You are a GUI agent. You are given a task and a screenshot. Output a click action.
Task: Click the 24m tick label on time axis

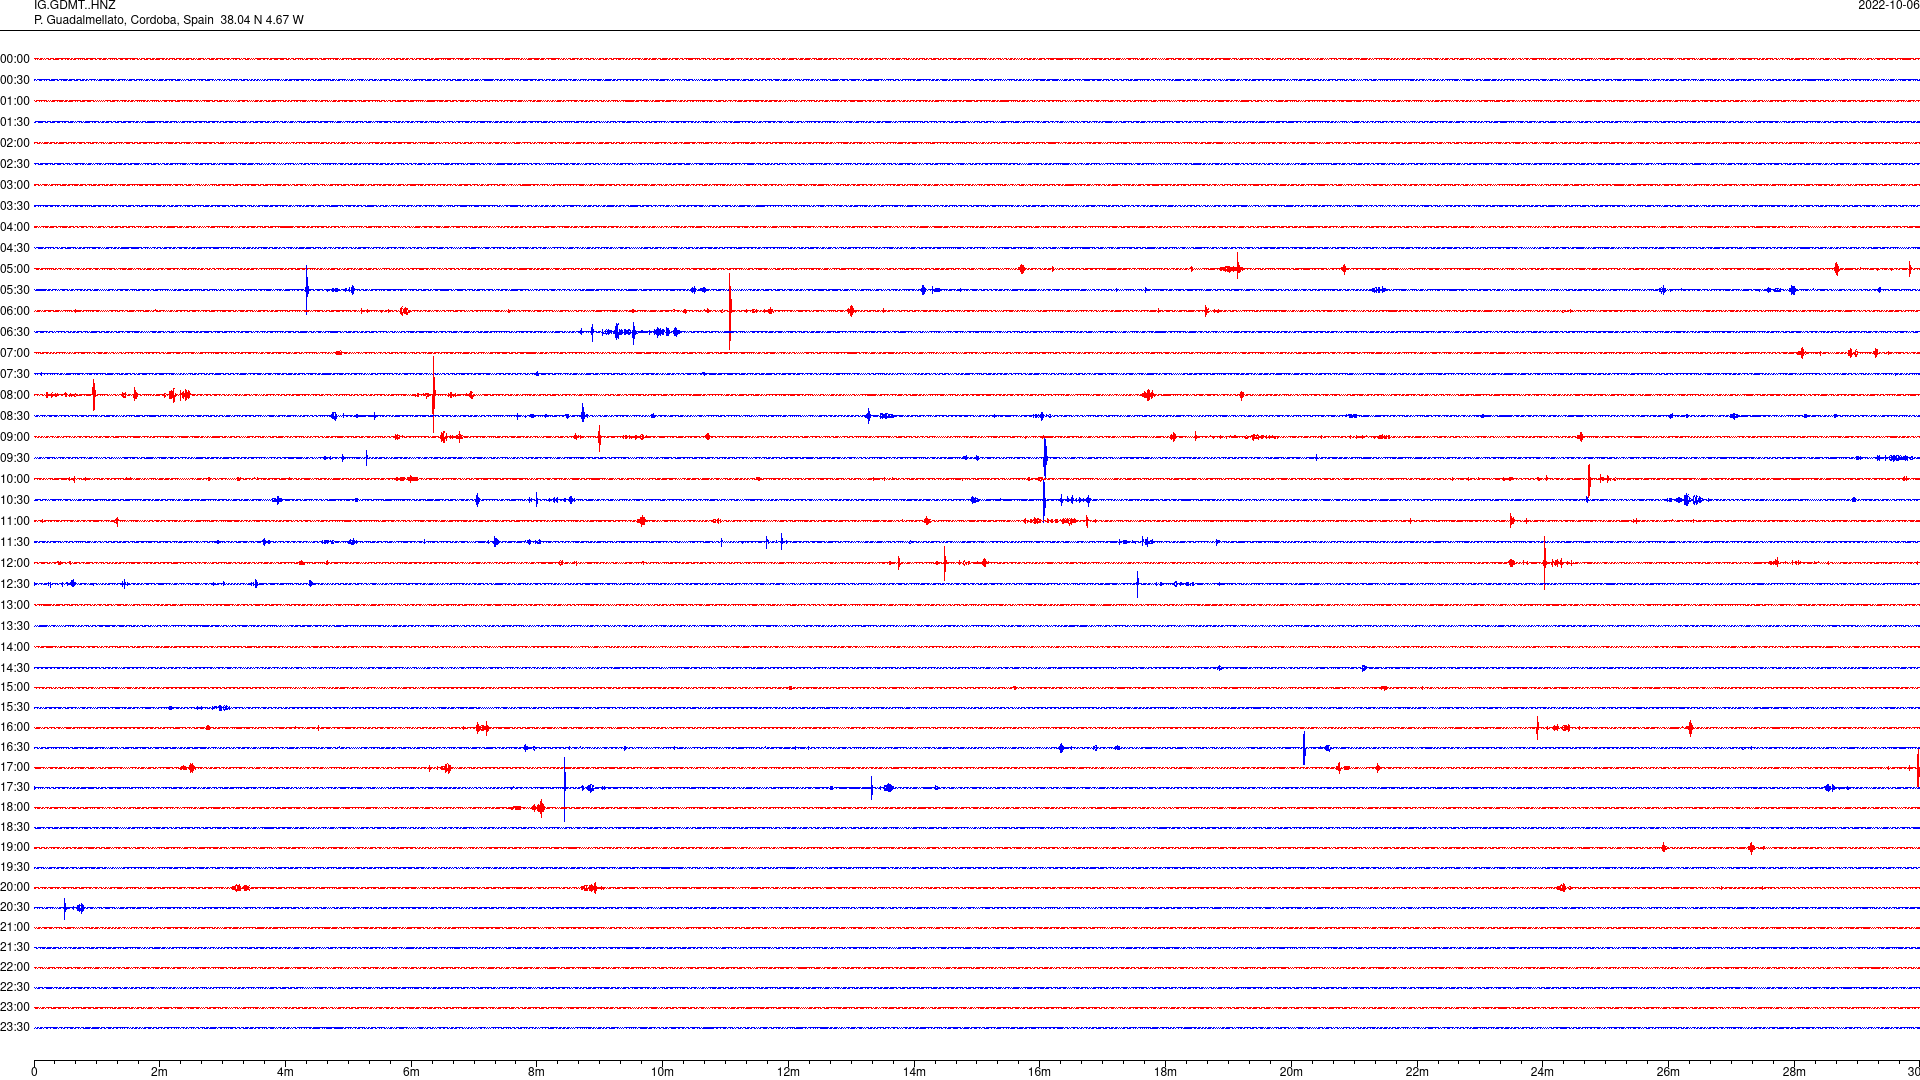coord(1542,1072)
